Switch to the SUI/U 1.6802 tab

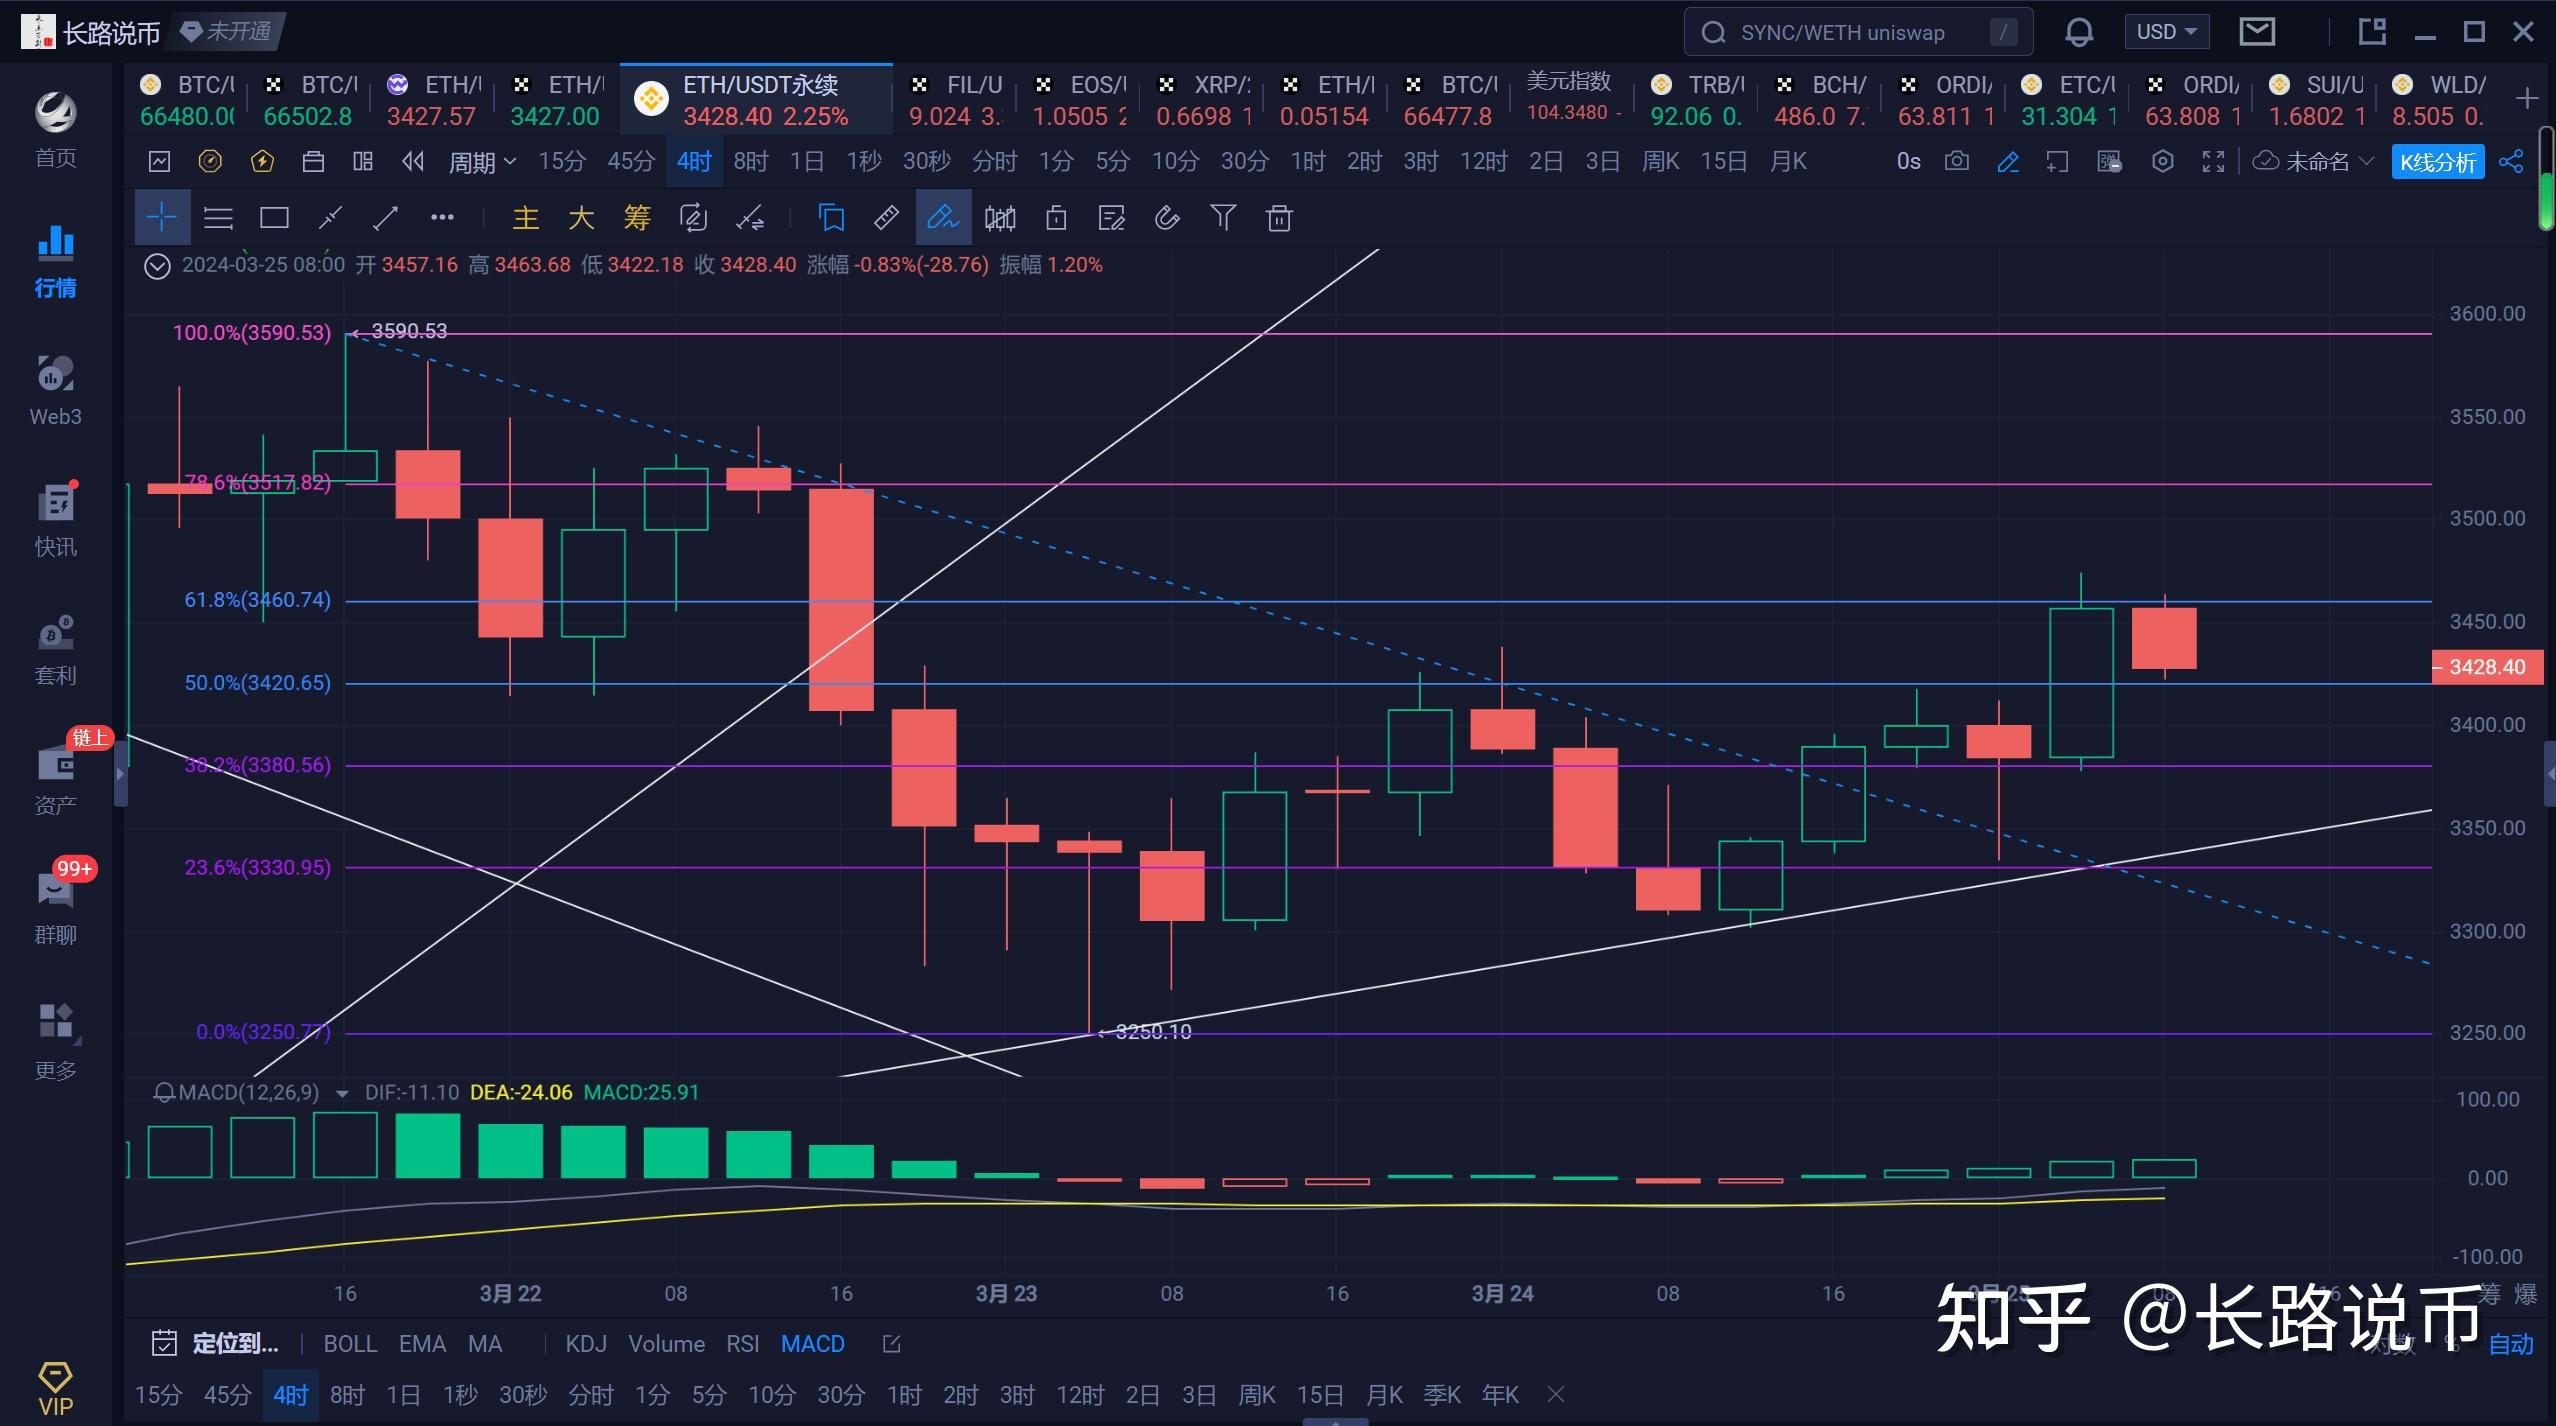pos(2315,100)
